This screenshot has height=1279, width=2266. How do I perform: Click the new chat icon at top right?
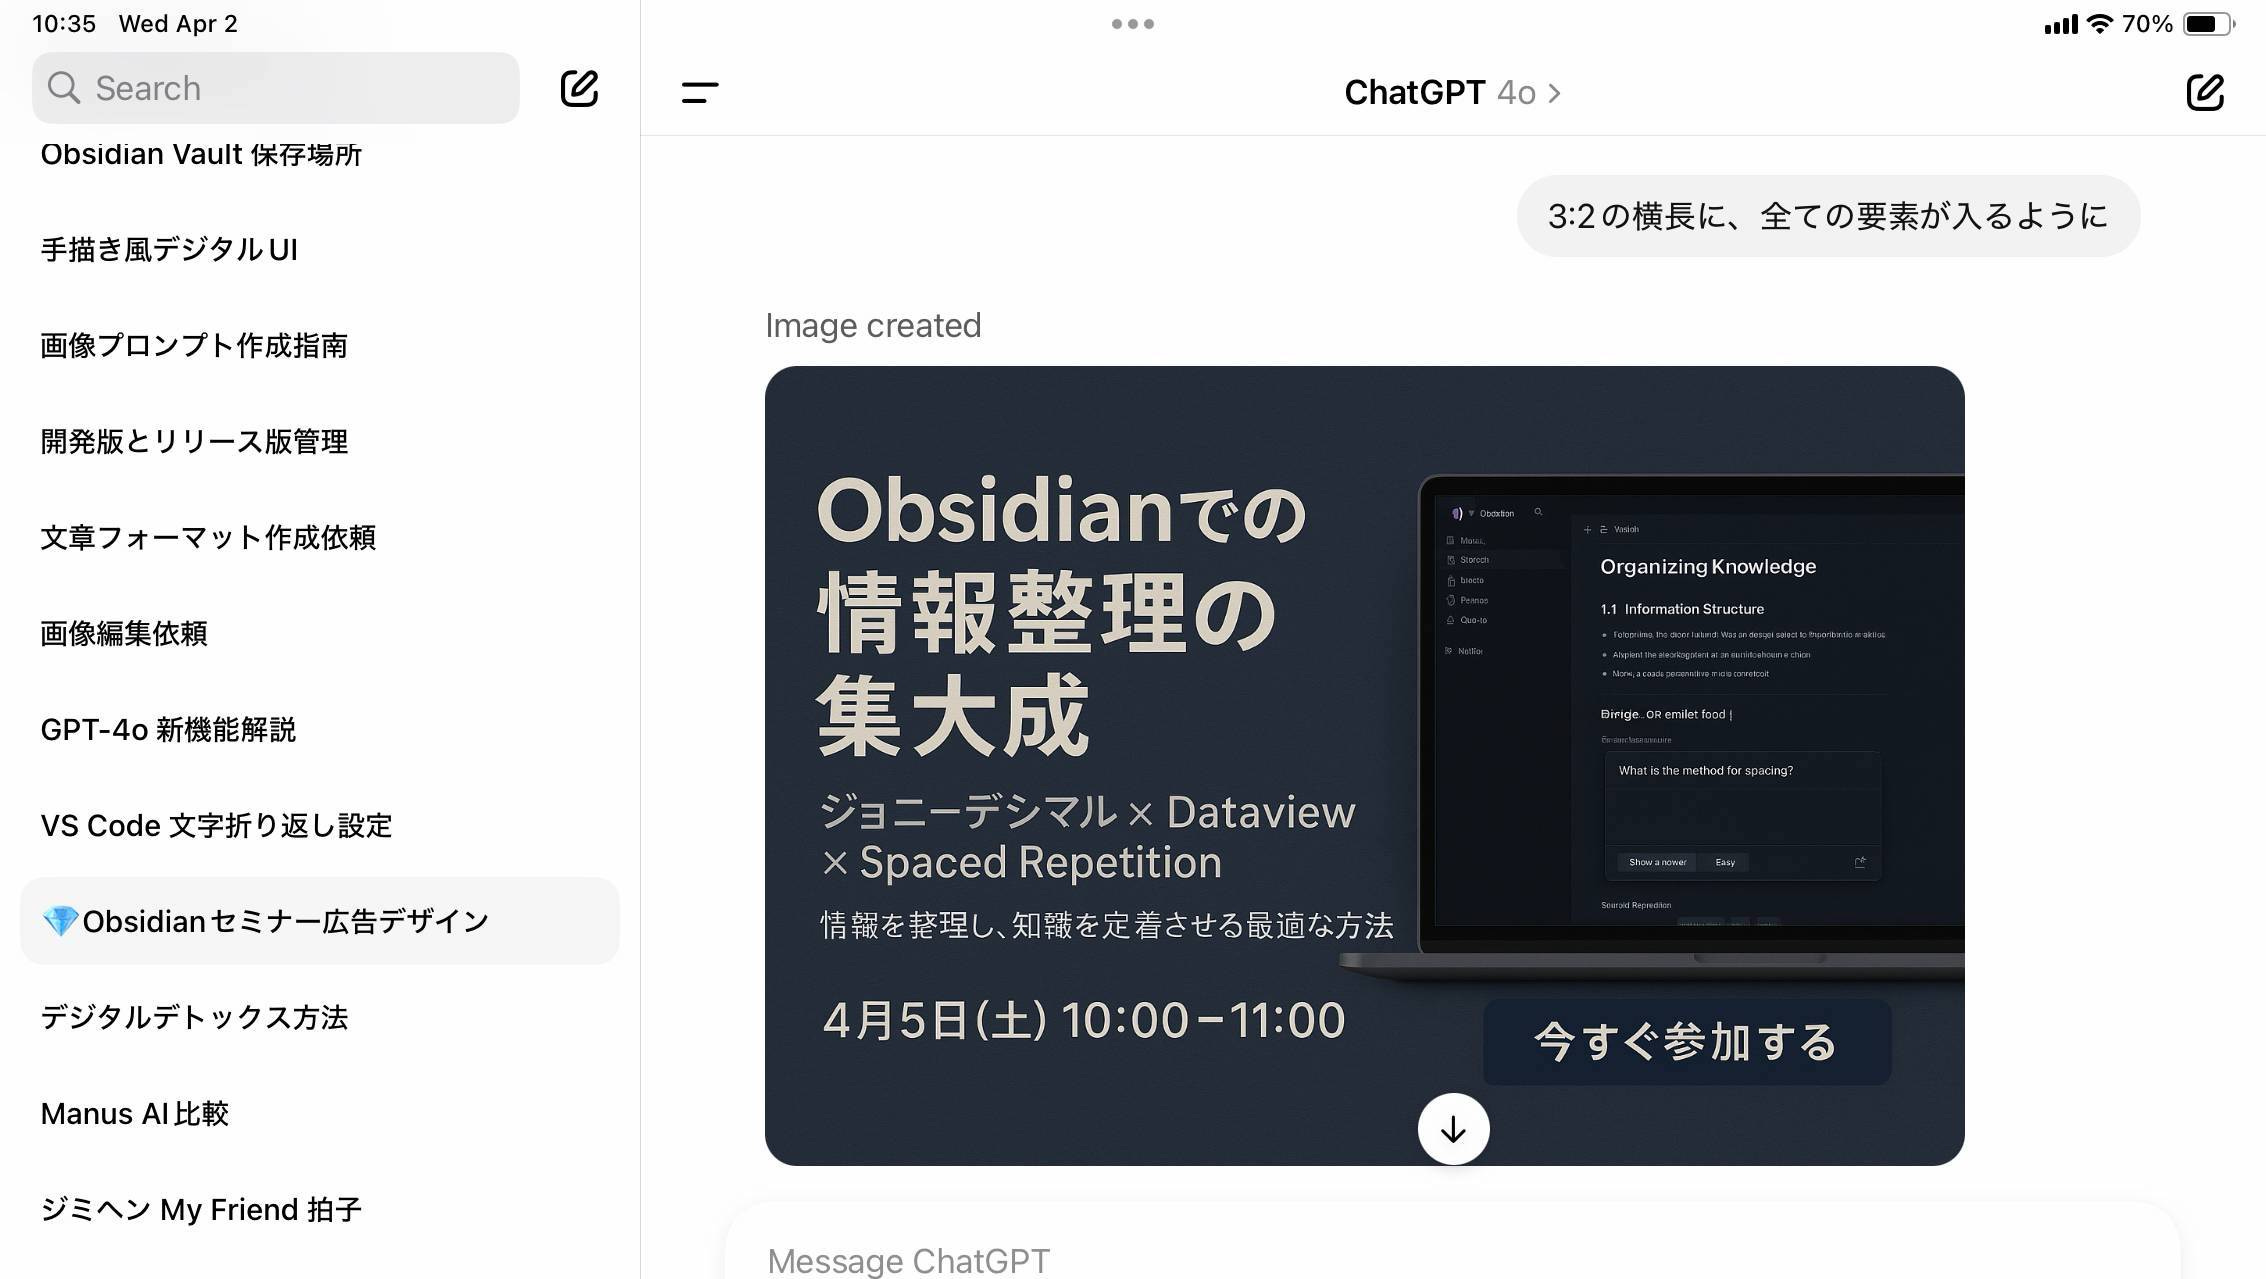click(2205, 92)
